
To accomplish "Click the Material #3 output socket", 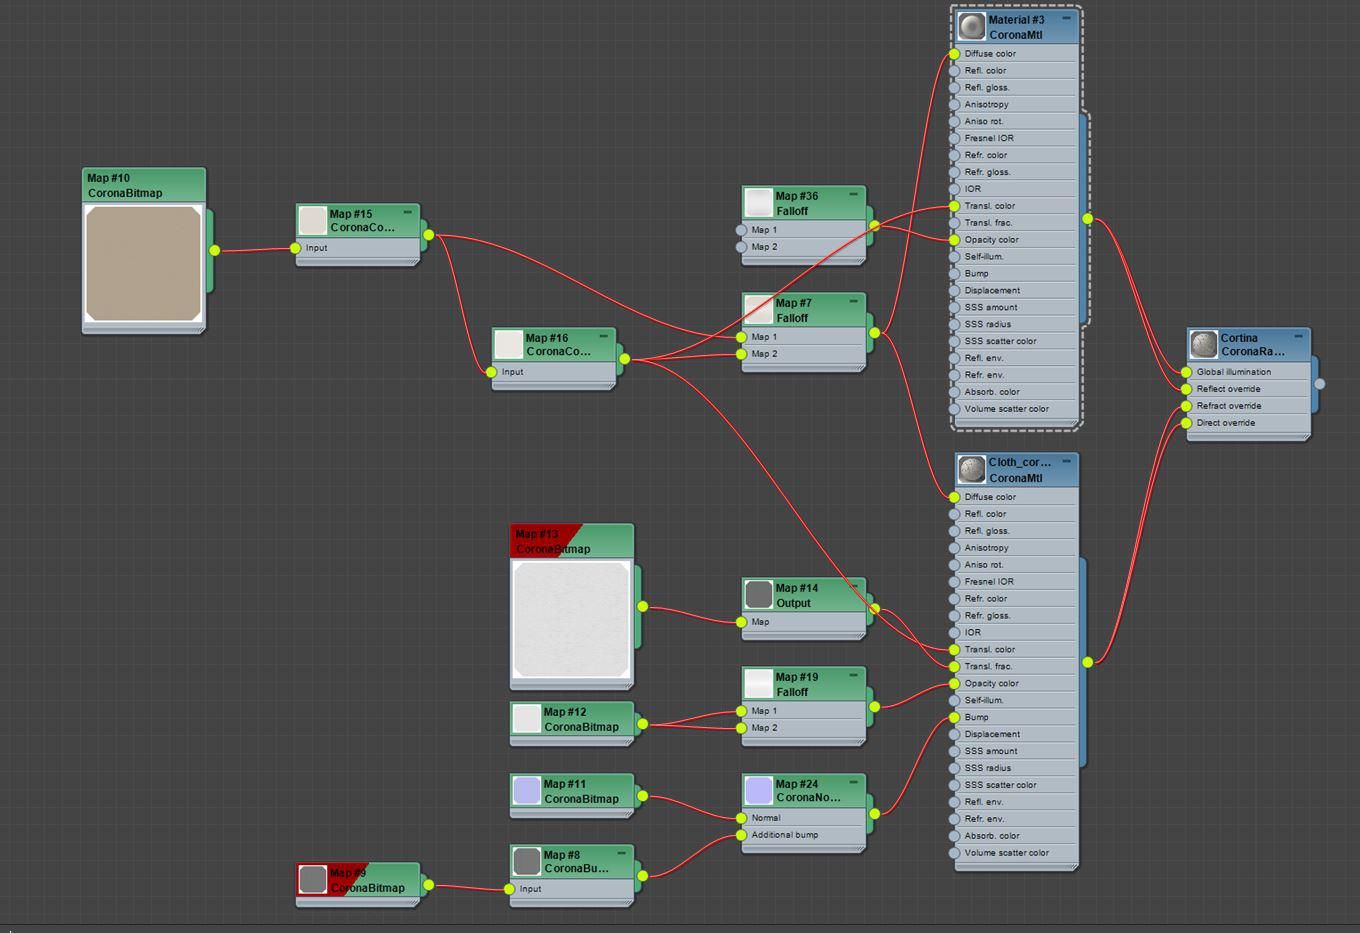I will coord(1087,219).
